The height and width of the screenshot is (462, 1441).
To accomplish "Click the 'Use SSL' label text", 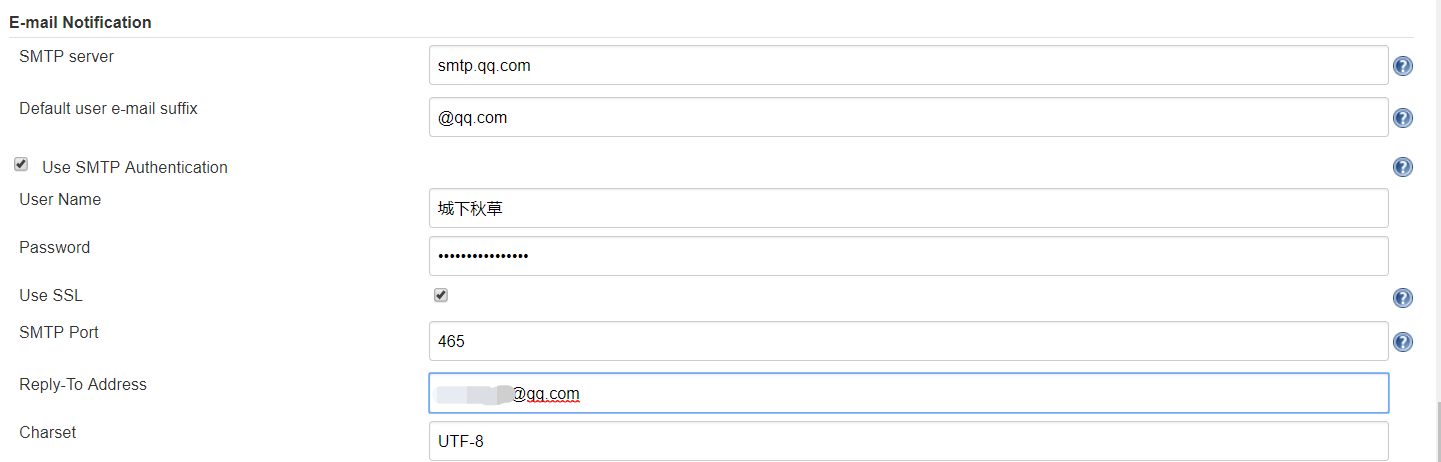I will click(x=51, y=295).
